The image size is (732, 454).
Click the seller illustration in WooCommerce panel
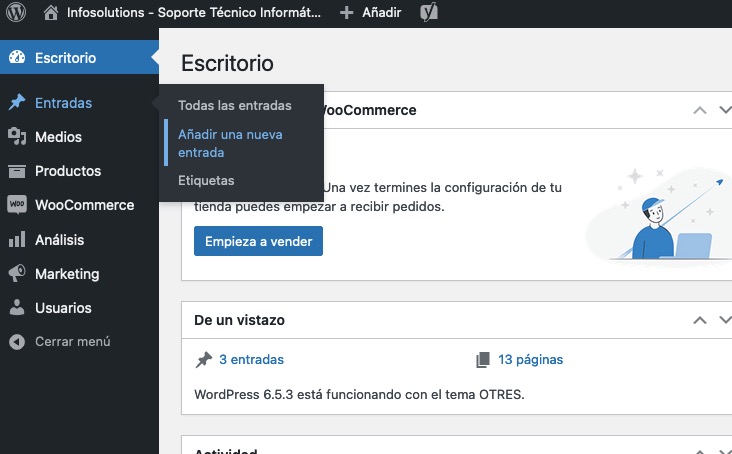pos(659,216)
